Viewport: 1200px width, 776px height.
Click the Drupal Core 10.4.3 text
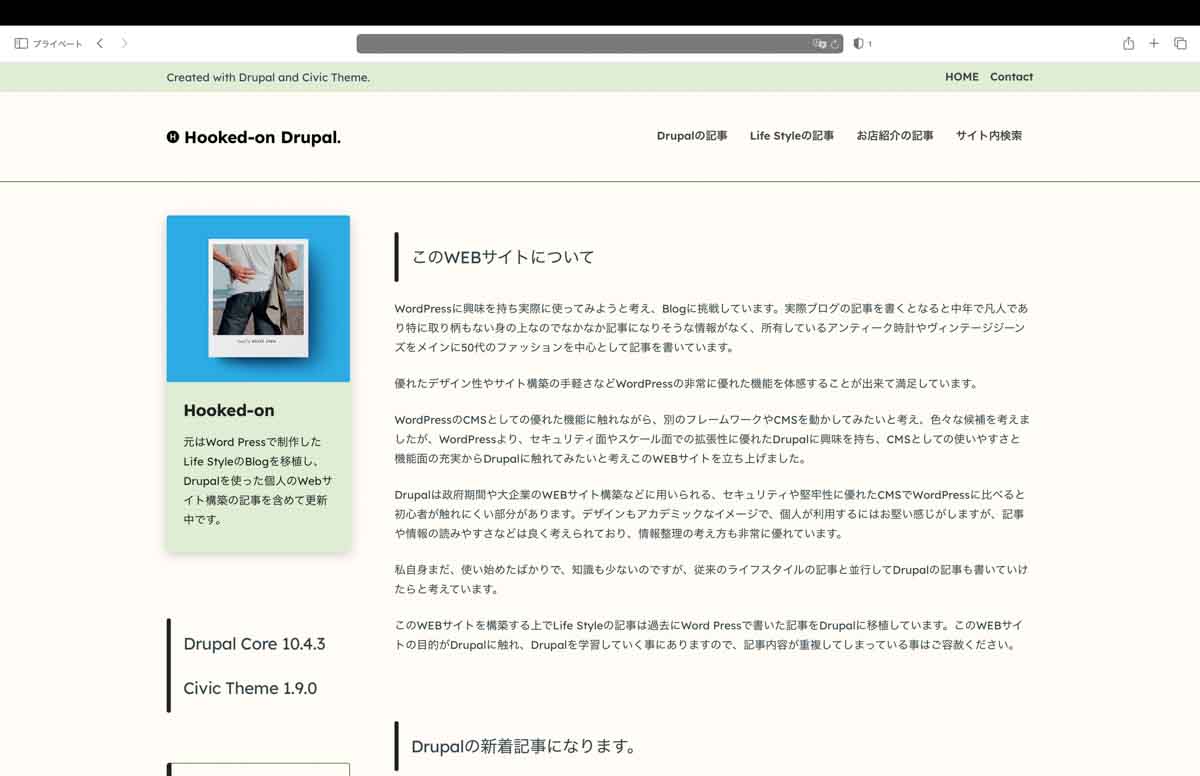(254, 644)
